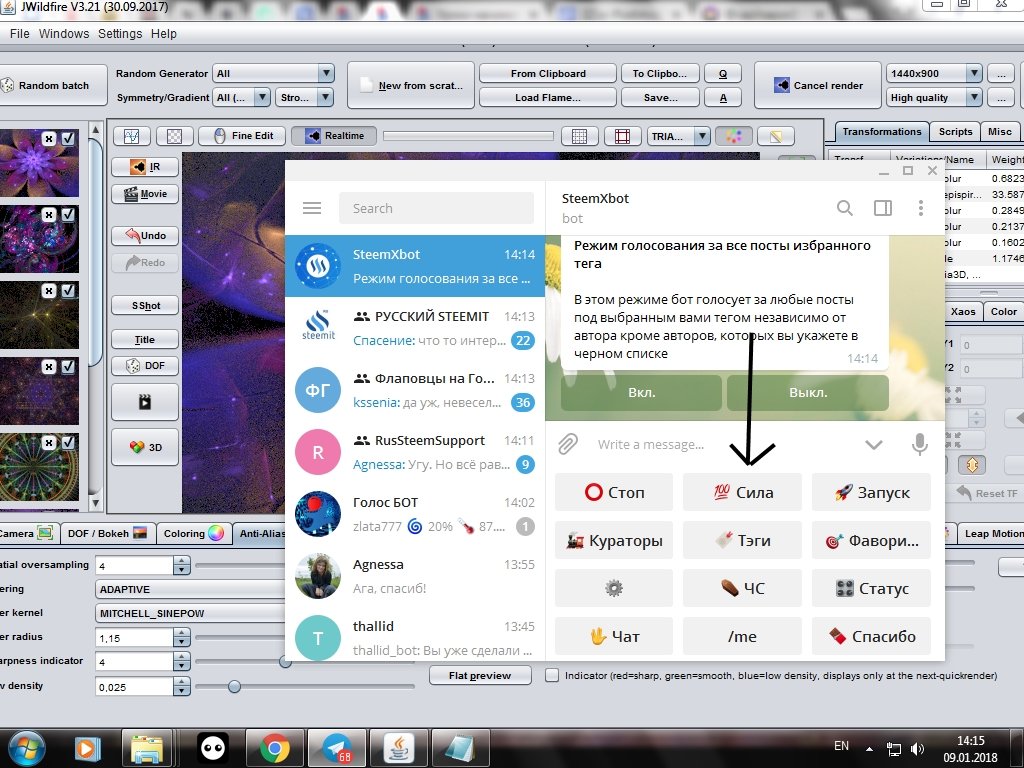Open the File menu

coord(20,33)
